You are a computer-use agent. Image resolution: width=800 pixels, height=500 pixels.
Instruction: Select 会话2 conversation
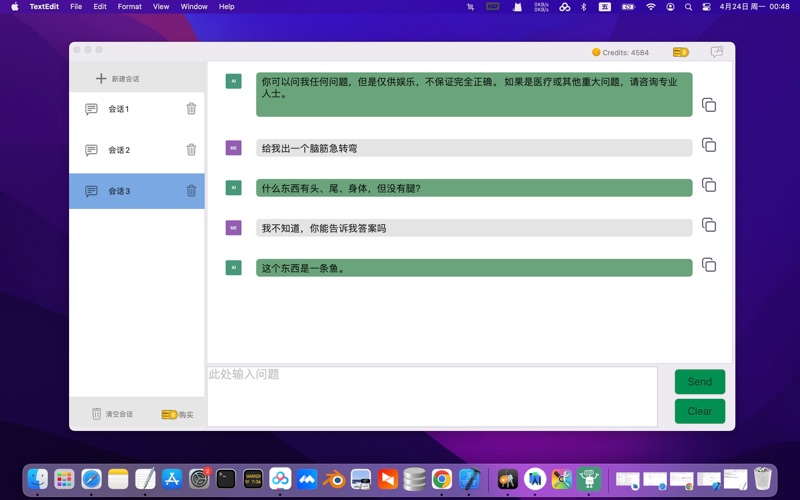[119, 150]
